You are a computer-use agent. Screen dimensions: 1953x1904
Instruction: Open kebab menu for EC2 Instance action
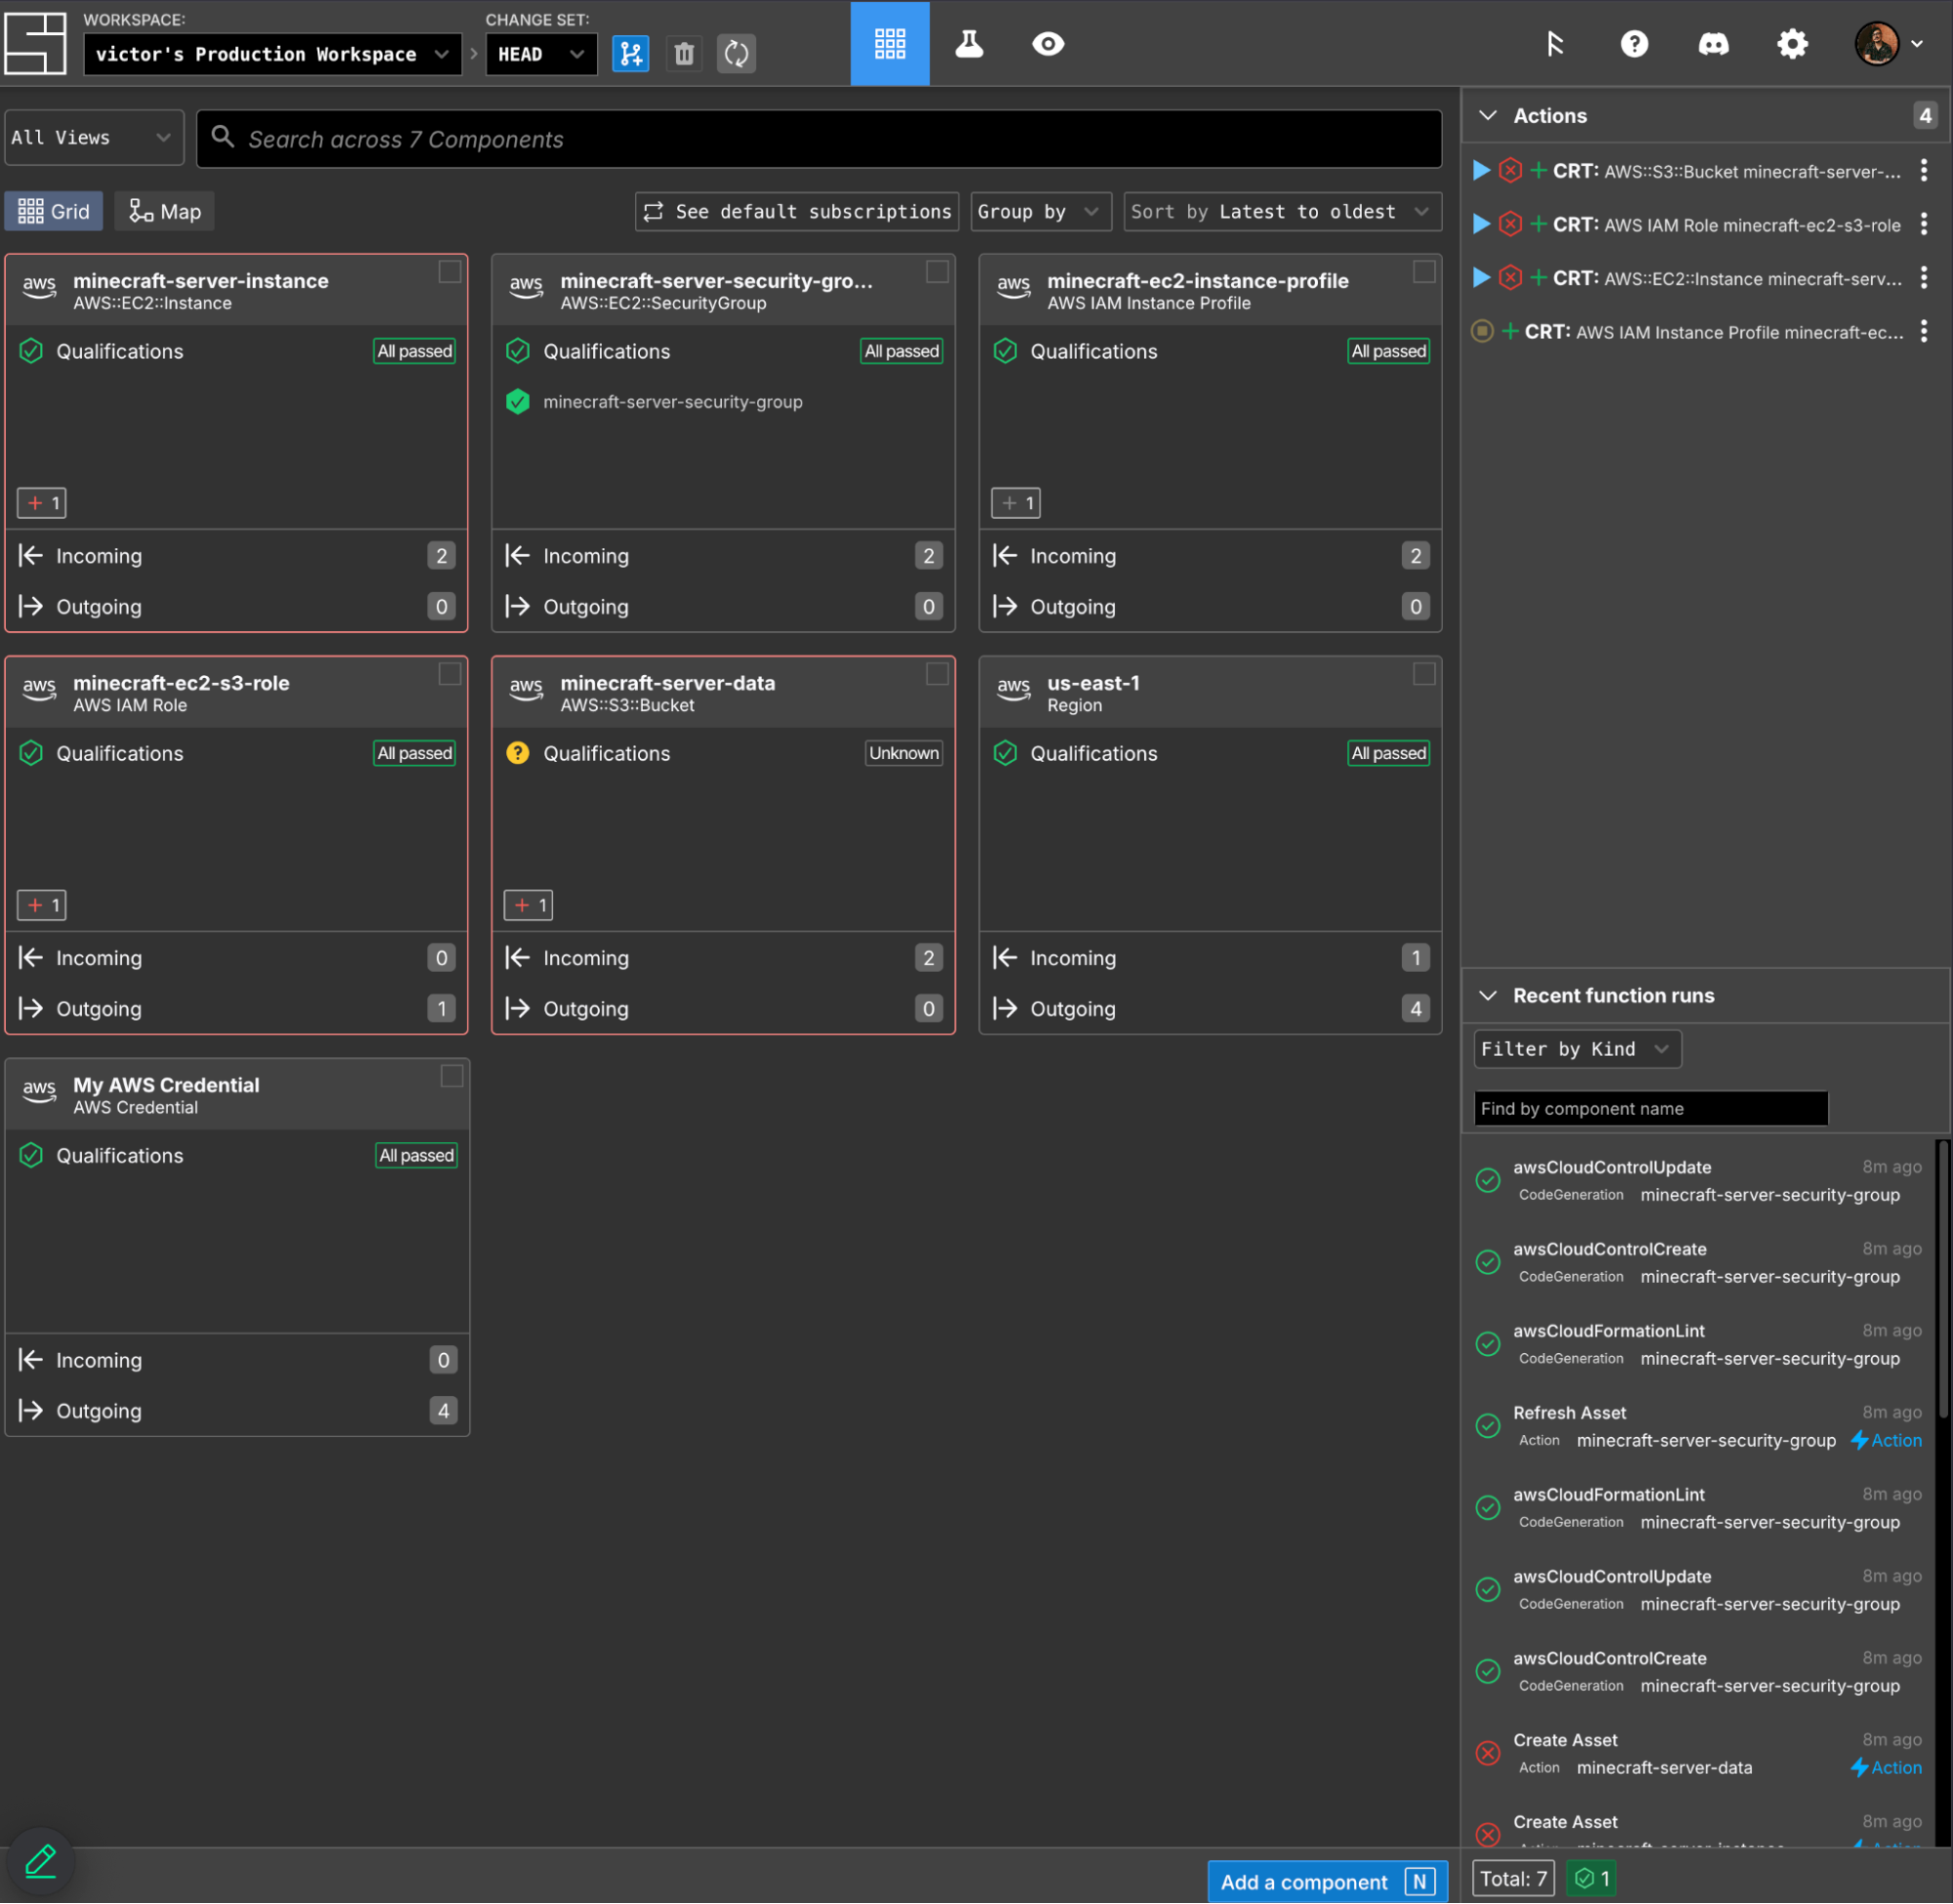click(x=1924, y=278)
